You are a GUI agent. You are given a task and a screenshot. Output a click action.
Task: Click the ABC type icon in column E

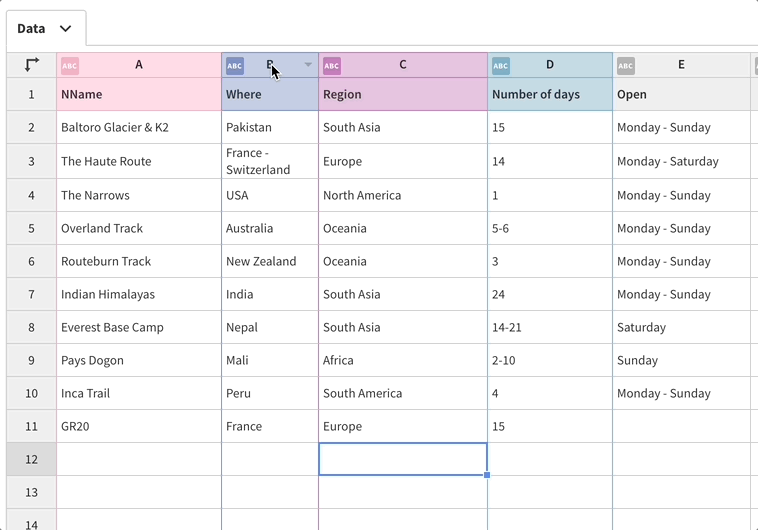[626, 66]
